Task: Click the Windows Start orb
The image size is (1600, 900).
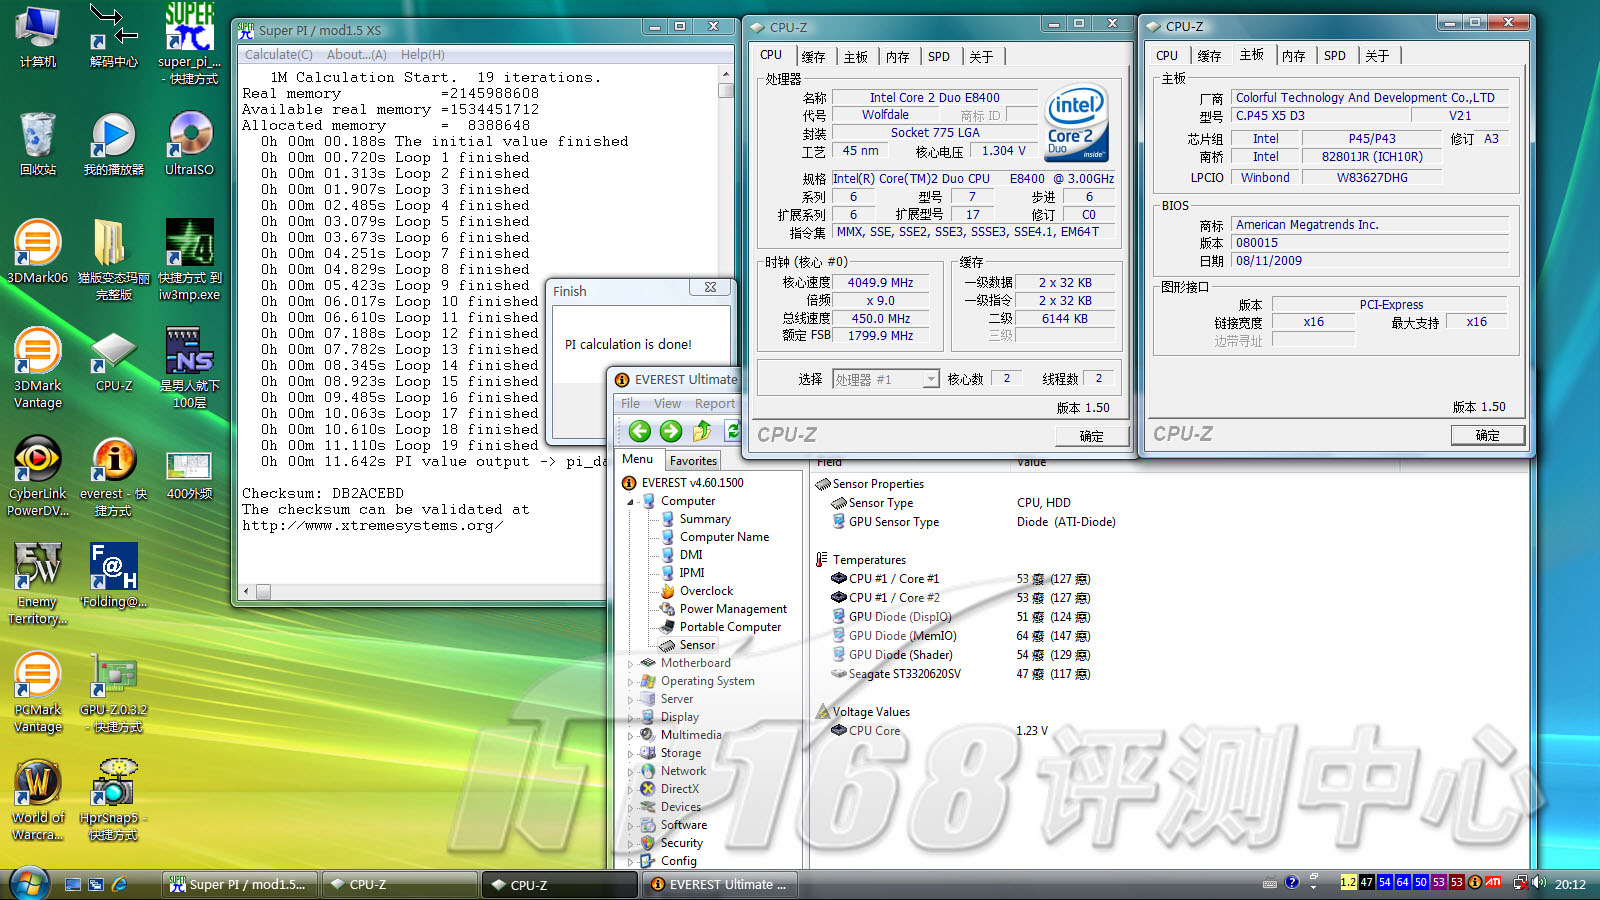Action: point(29,884)
